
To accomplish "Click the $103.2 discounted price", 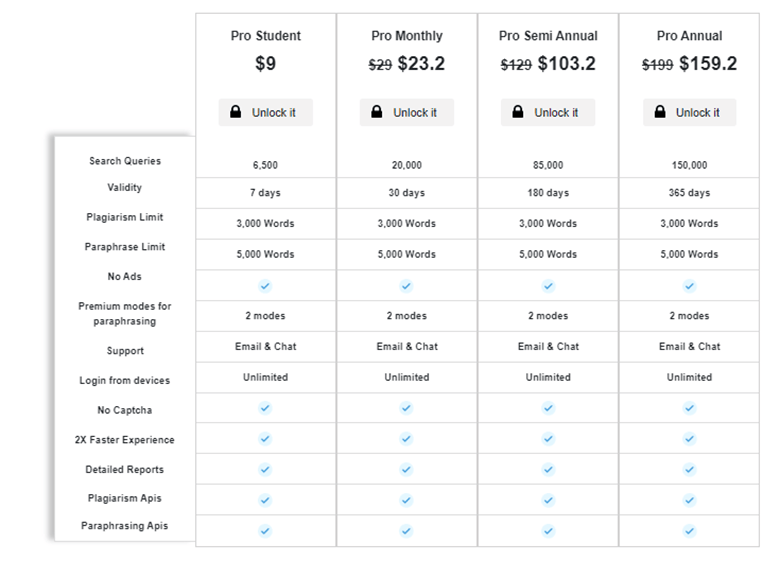I will point(567,64).
